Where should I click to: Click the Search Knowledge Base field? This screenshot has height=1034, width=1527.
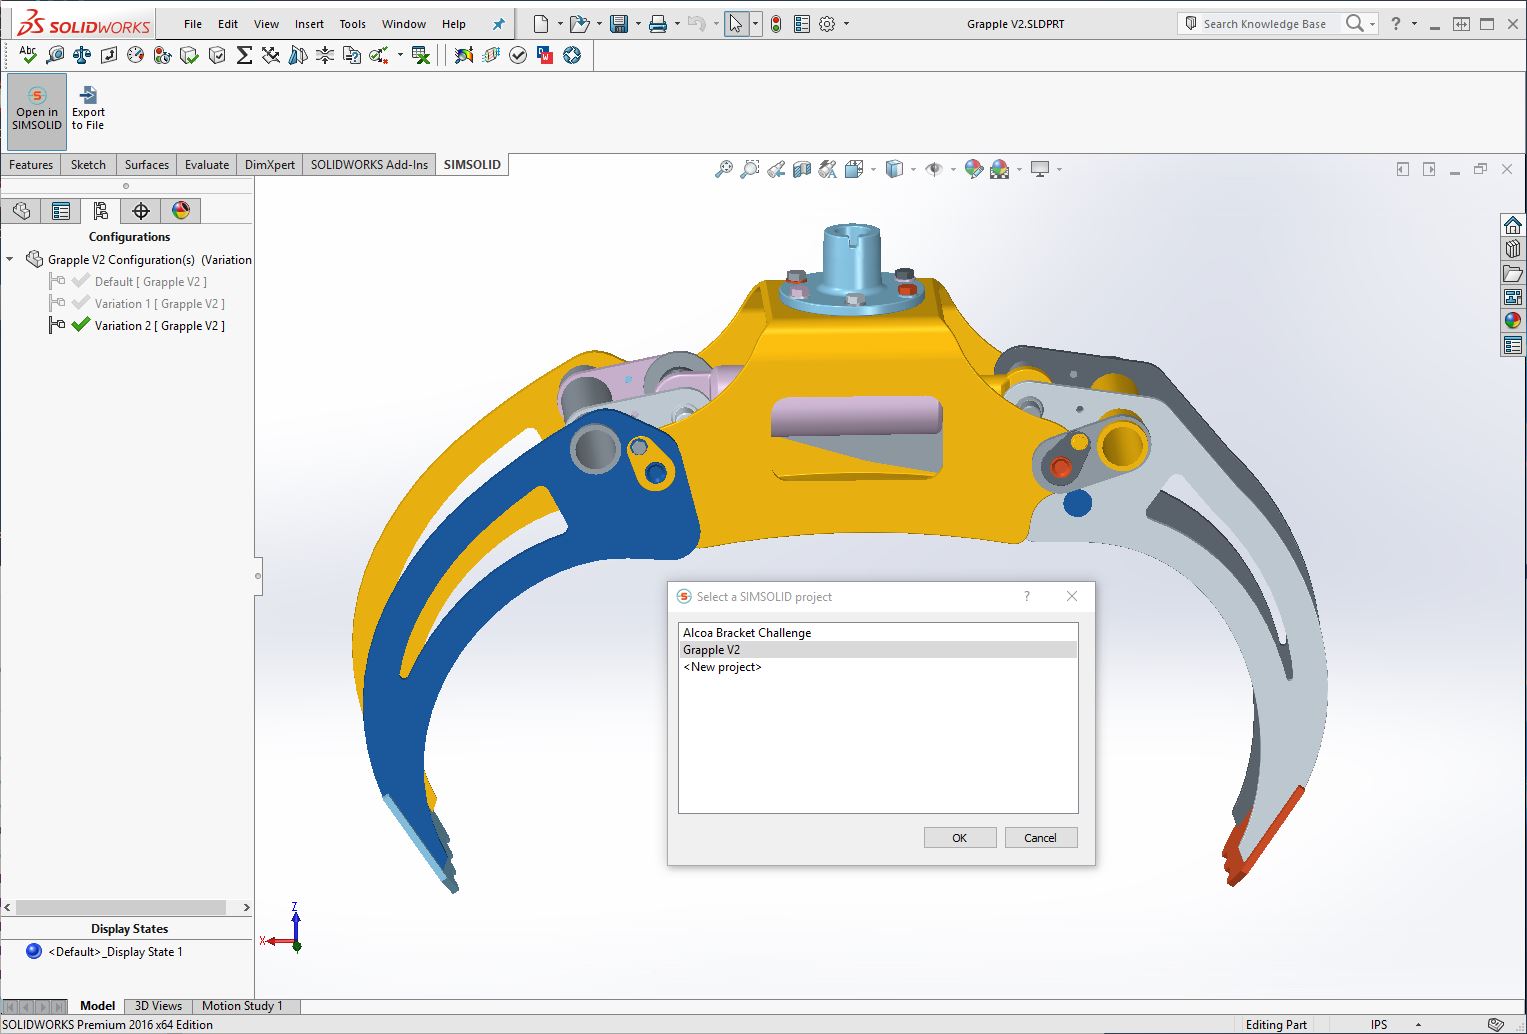[x=1264, y=24]
